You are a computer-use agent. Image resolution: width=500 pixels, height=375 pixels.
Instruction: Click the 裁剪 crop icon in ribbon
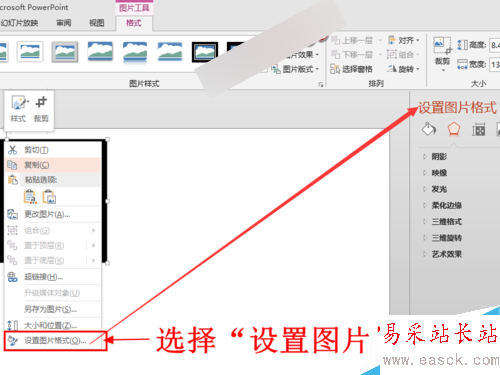[x=442, y=45]
